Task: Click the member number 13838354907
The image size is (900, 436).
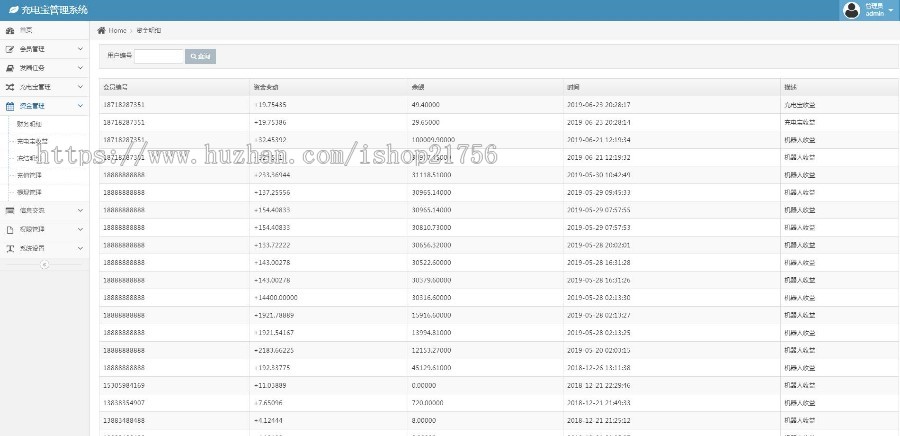Action: pyautogui.click(x=124, y=403)
